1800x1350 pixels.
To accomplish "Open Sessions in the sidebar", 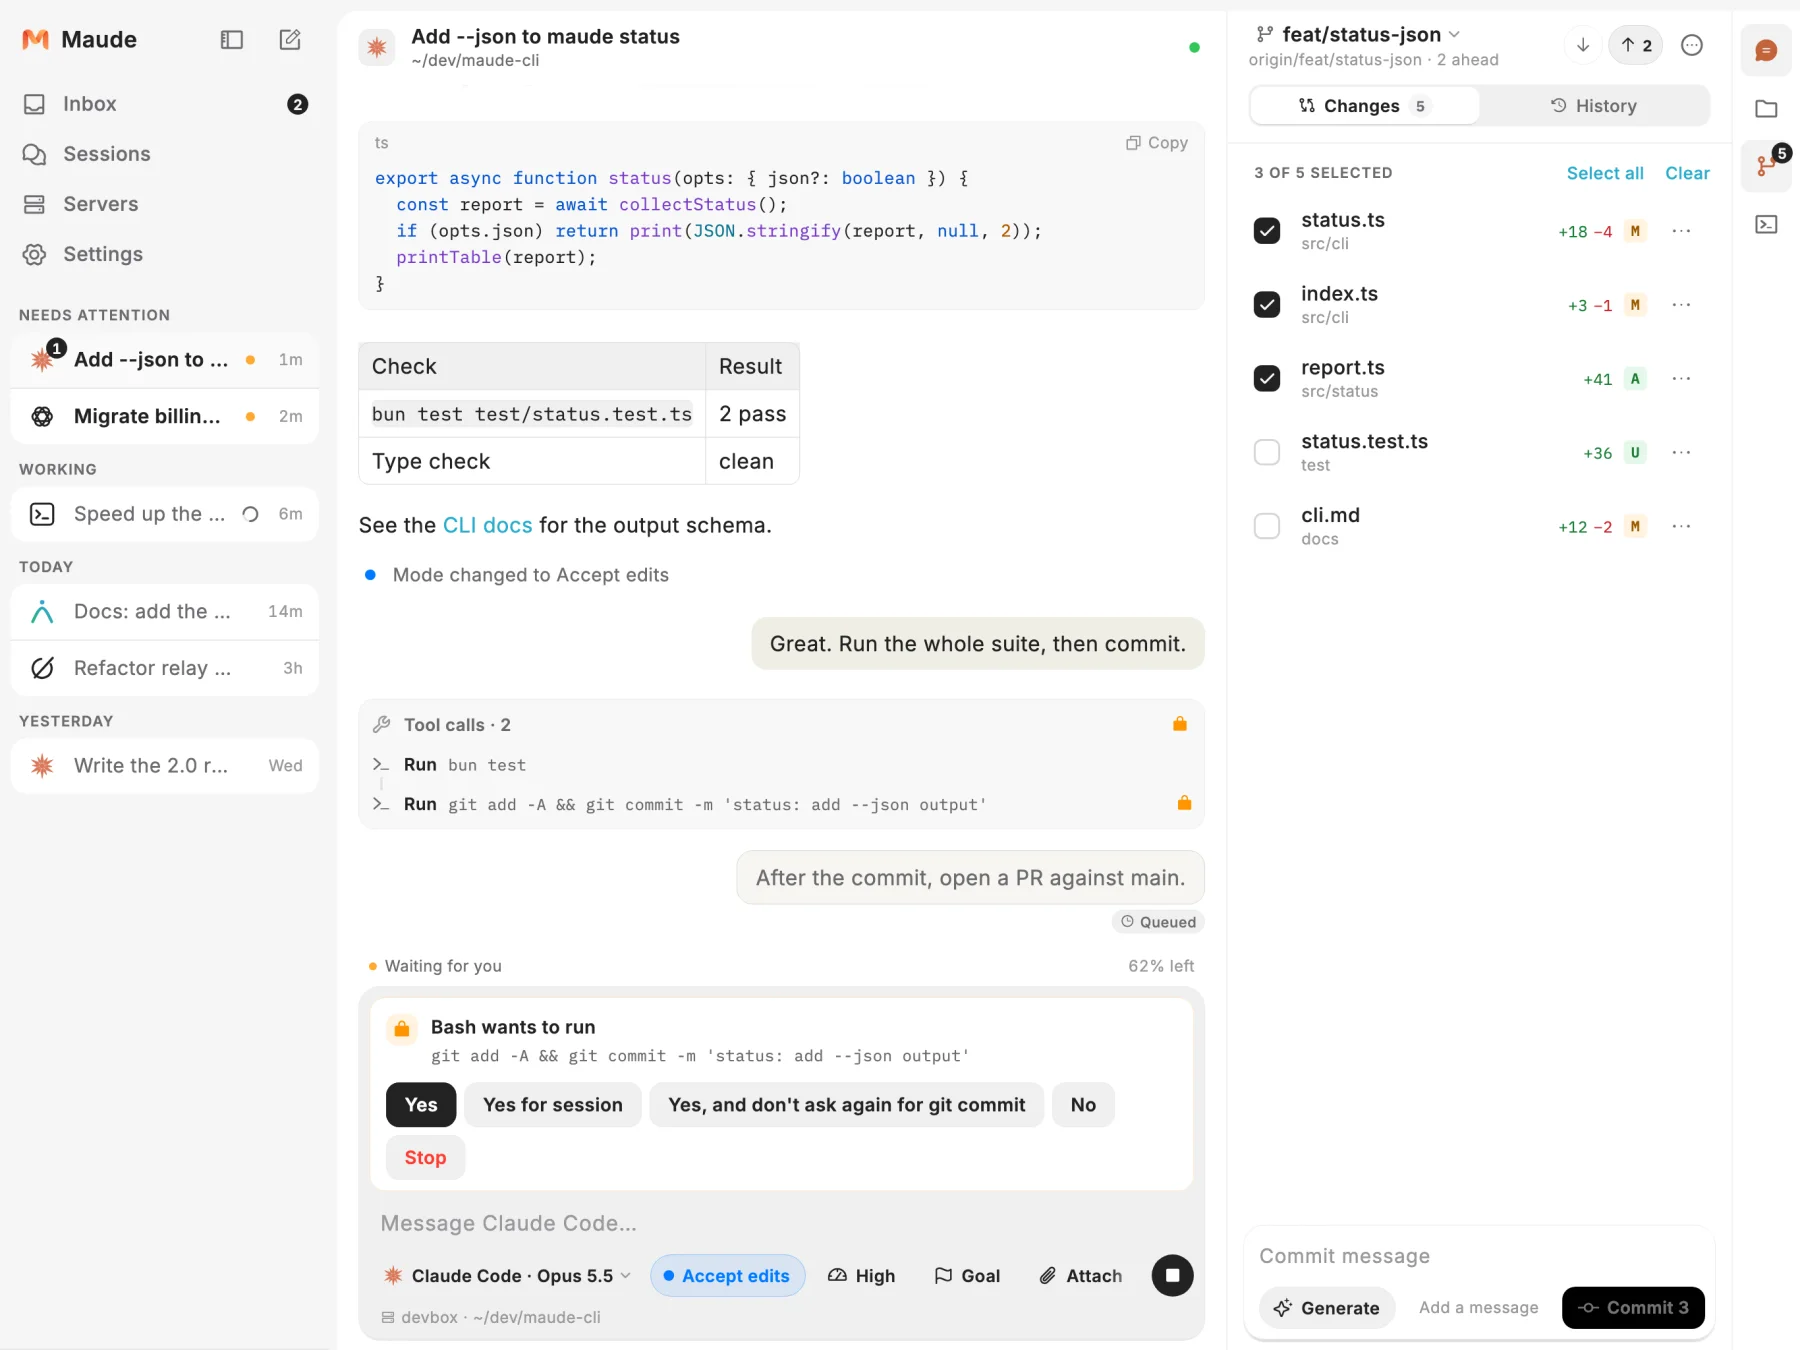I will (165, 154).
